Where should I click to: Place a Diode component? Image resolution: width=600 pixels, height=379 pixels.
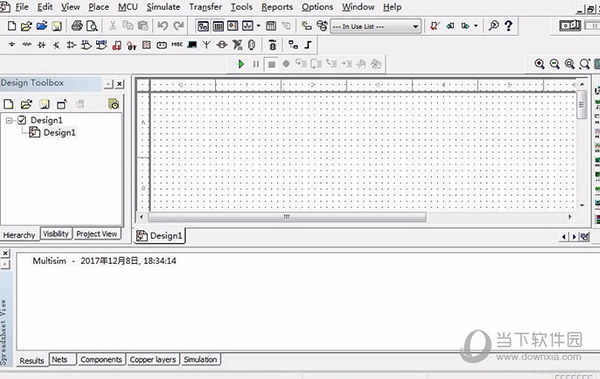pos(42,45)
